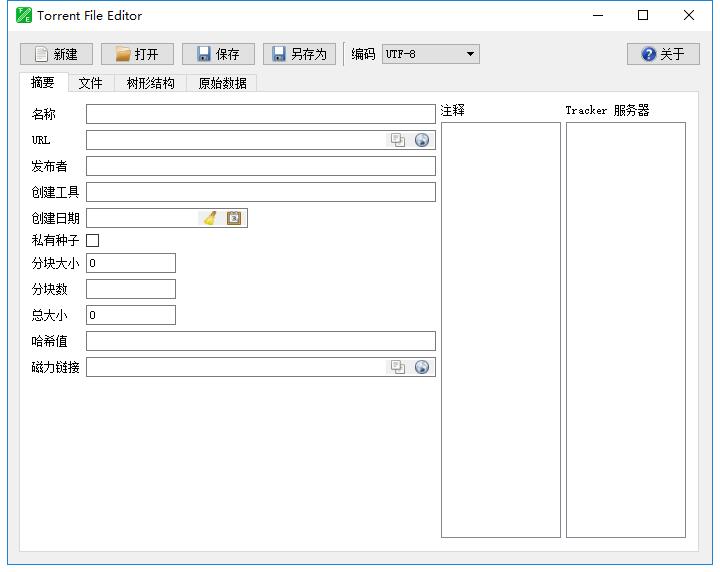Click the 名称 input field
Viewport: 720px width, 572px height.
coord(261,114)
